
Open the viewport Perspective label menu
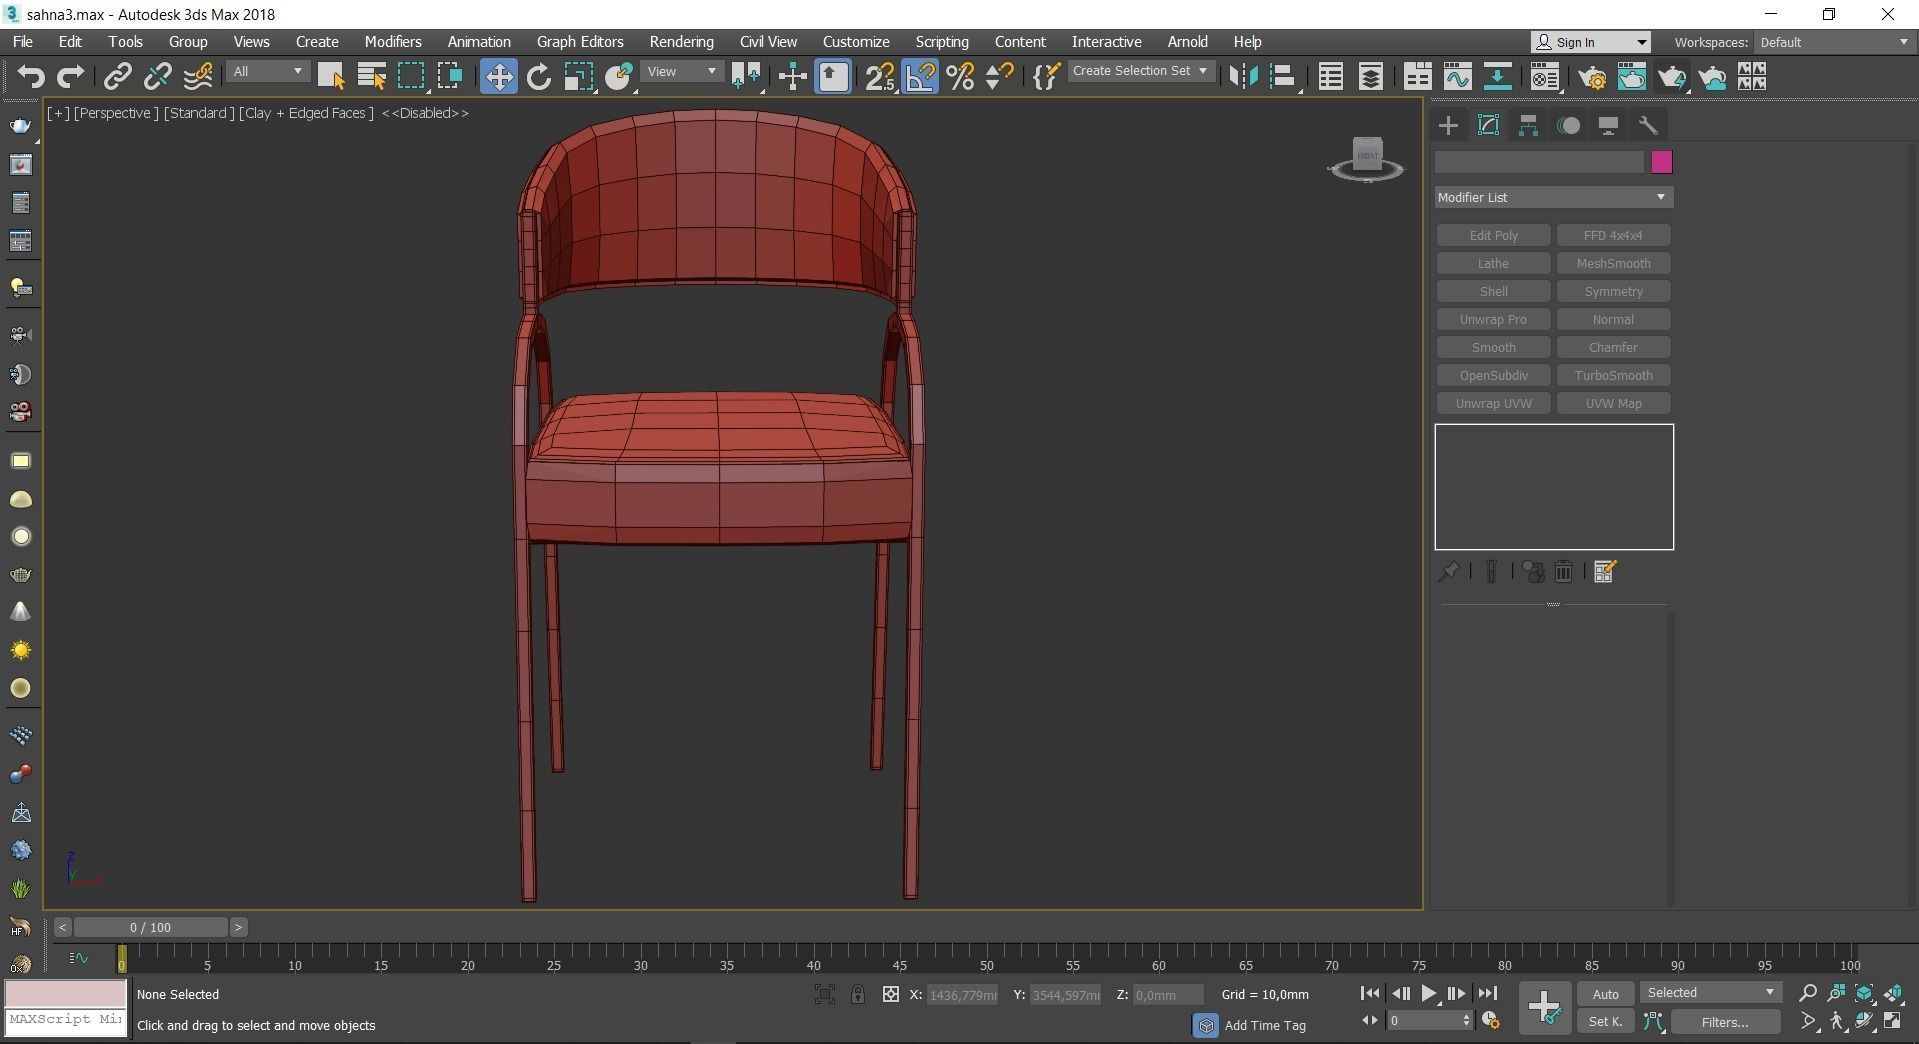click(116, 113)
